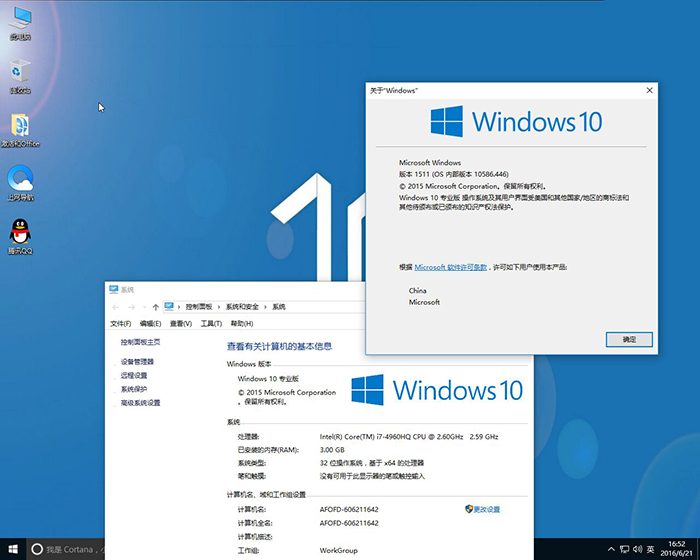The height and width of the screenshot is (560, 700).
Task: Click the up arrow navigation icon
Action: point(155,306)
